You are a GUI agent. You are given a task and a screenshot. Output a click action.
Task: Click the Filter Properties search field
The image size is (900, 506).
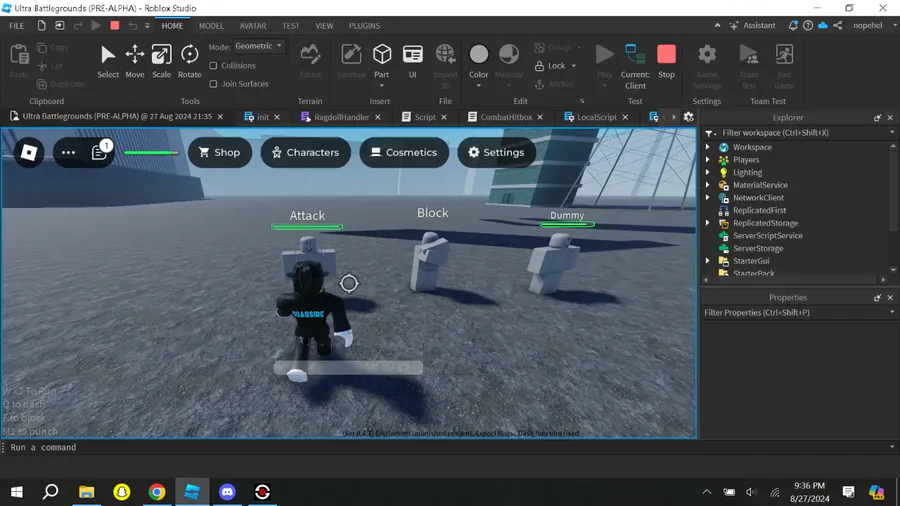(800, 313)
